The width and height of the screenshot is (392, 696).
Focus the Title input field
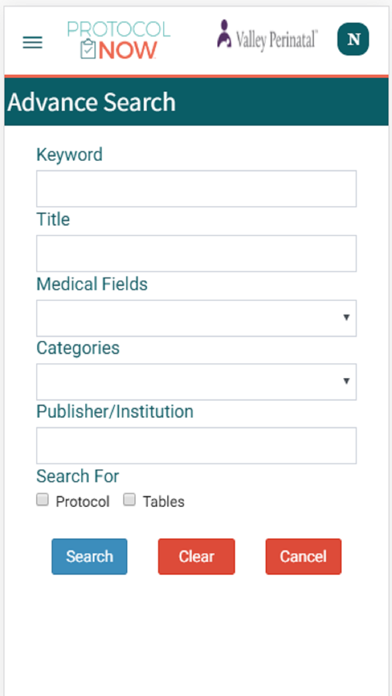[x=196, y=253]
